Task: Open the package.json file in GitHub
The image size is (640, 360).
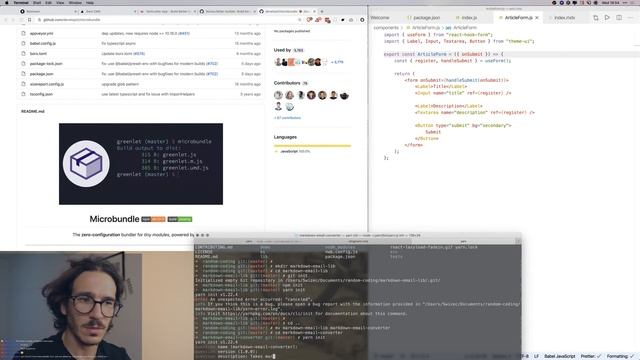Action: point(42,74)
